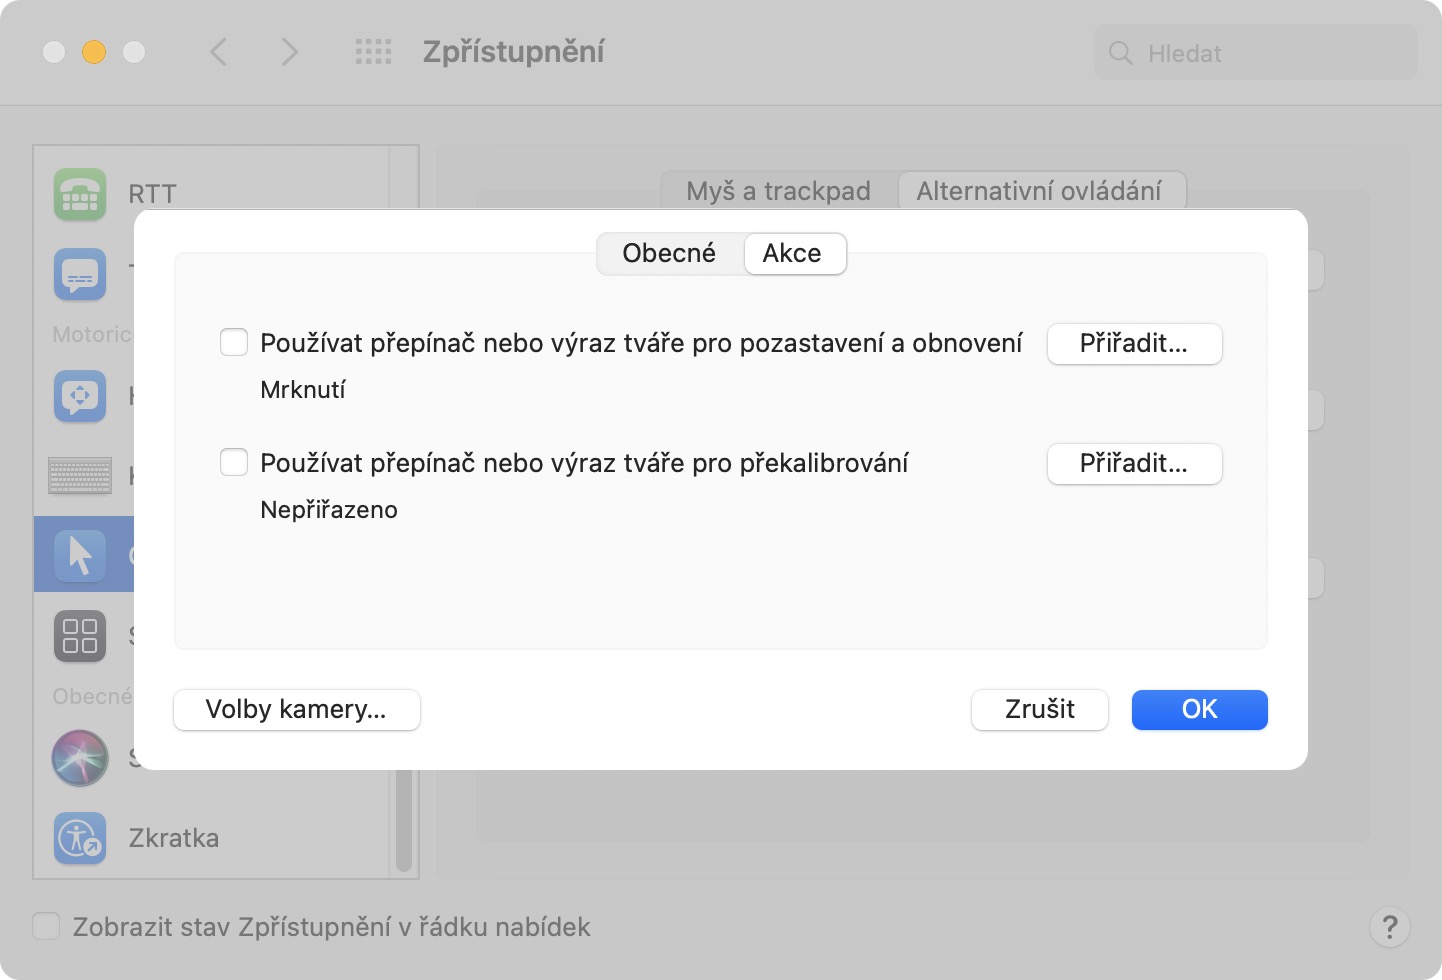Enable switch for pause and resume (pozastavení a obnovení)

(x=234, y=343)
